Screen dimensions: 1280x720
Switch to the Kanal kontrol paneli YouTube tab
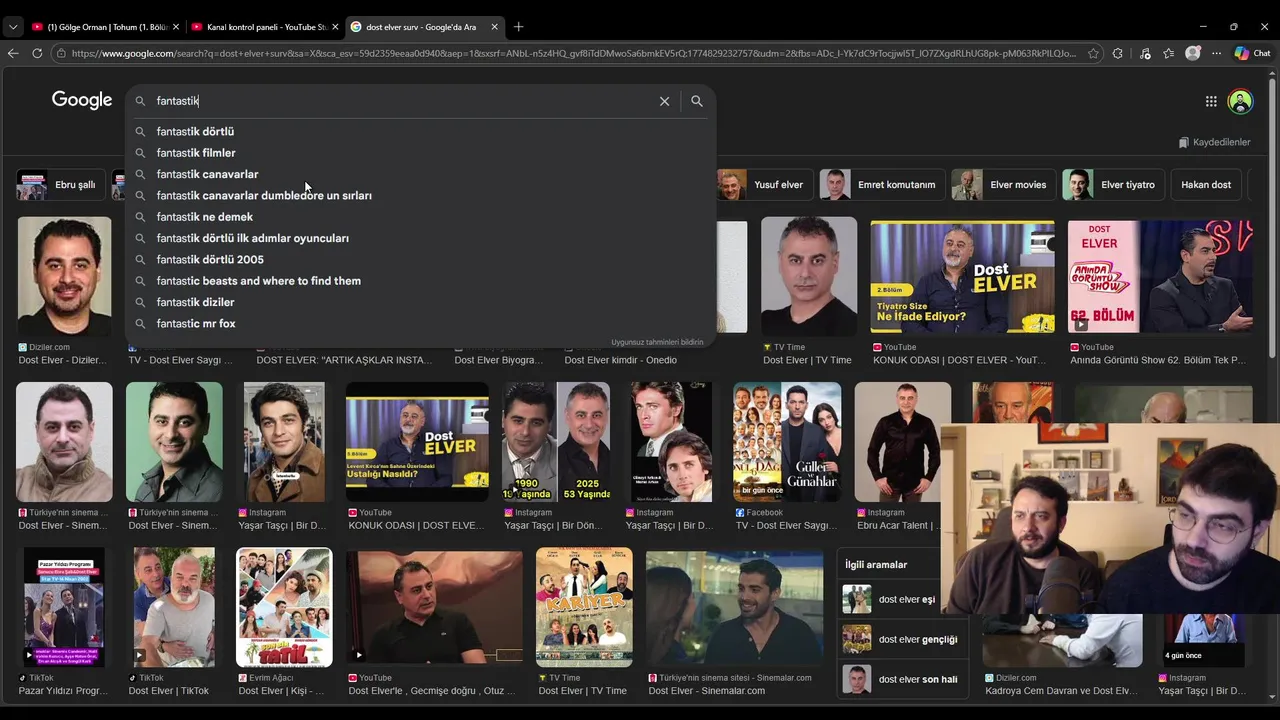pos(264,27)
